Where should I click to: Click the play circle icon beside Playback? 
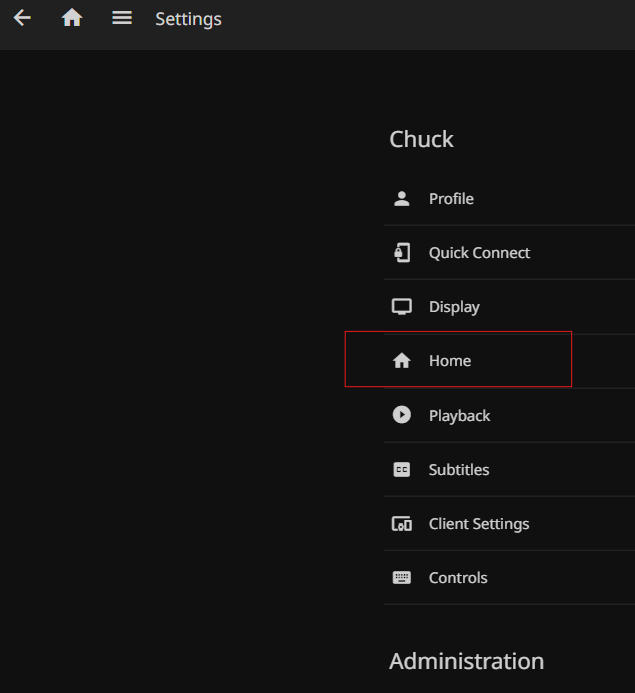point(402,415)
